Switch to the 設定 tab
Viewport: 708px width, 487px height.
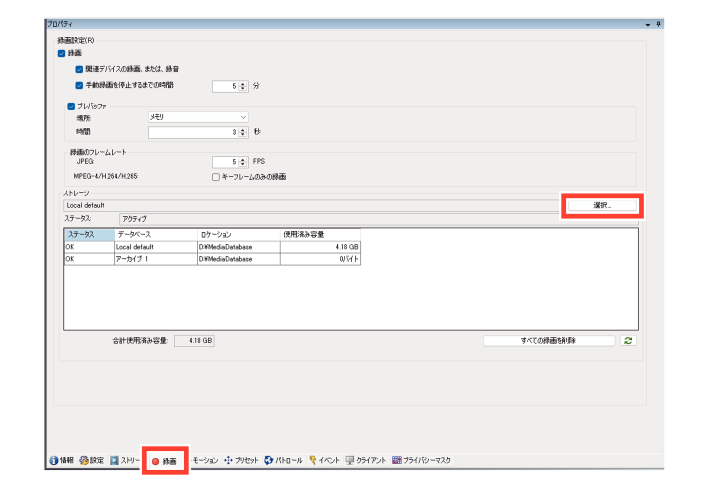pyautogui.click(x=92, y=460)
